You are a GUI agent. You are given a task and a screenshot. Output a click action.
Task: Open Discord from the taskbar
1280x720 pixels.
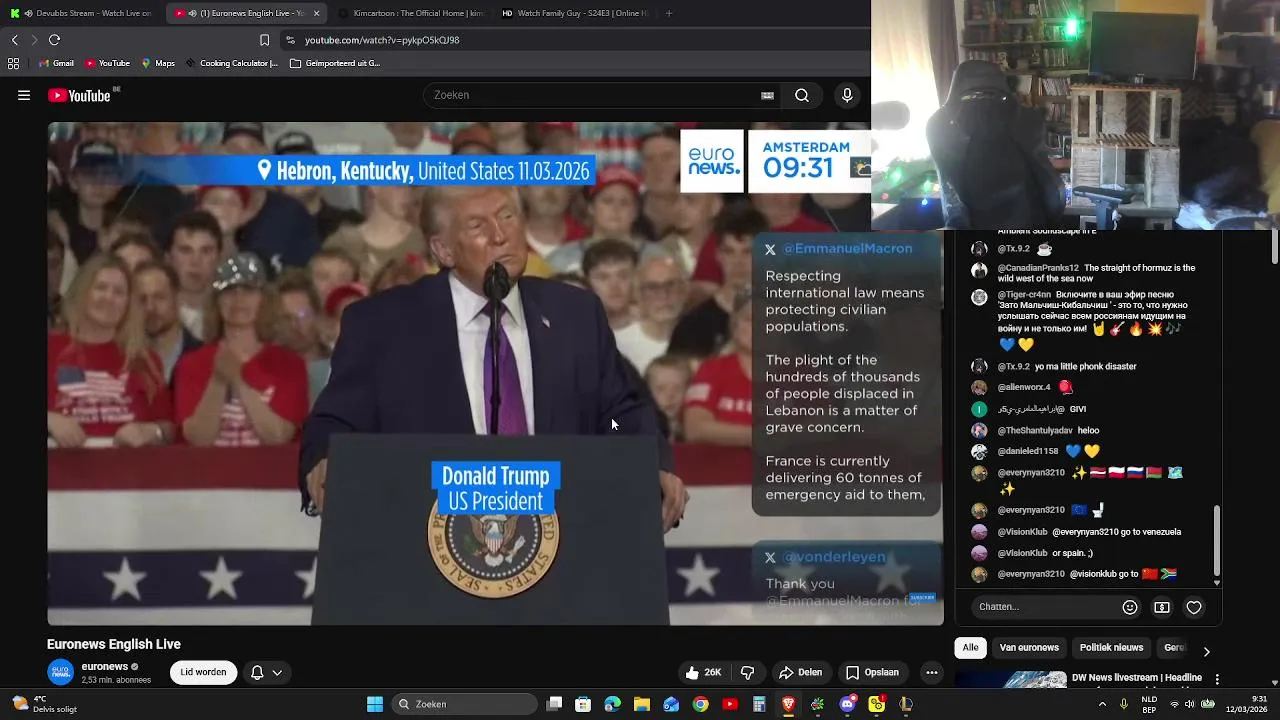[848, 704]
